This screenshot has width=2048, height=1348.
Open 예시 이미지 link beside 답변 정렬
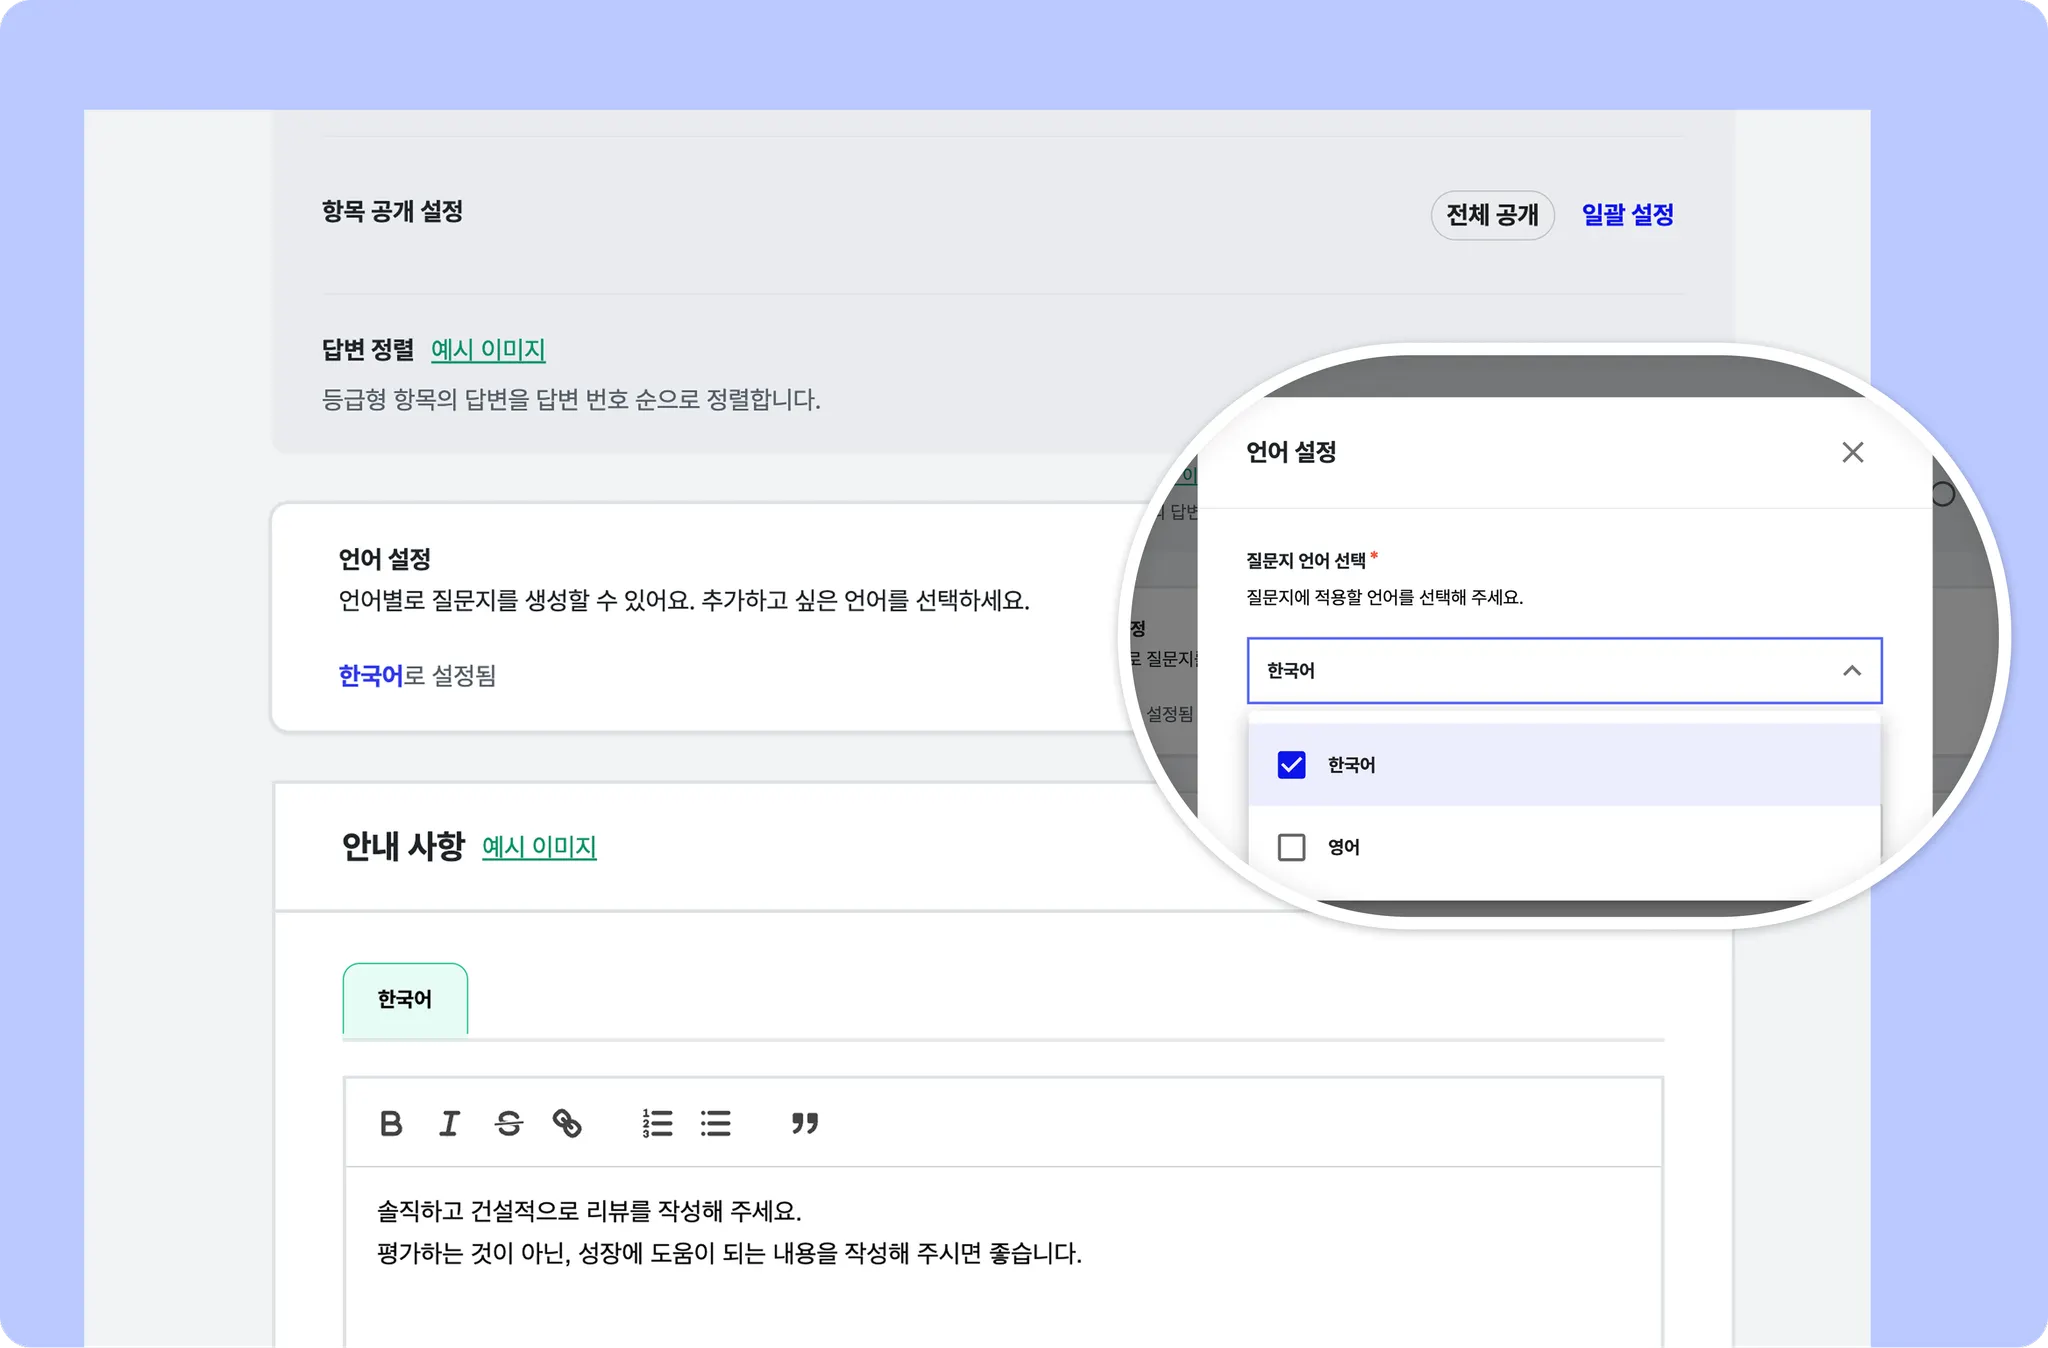[x=488, y=350]
